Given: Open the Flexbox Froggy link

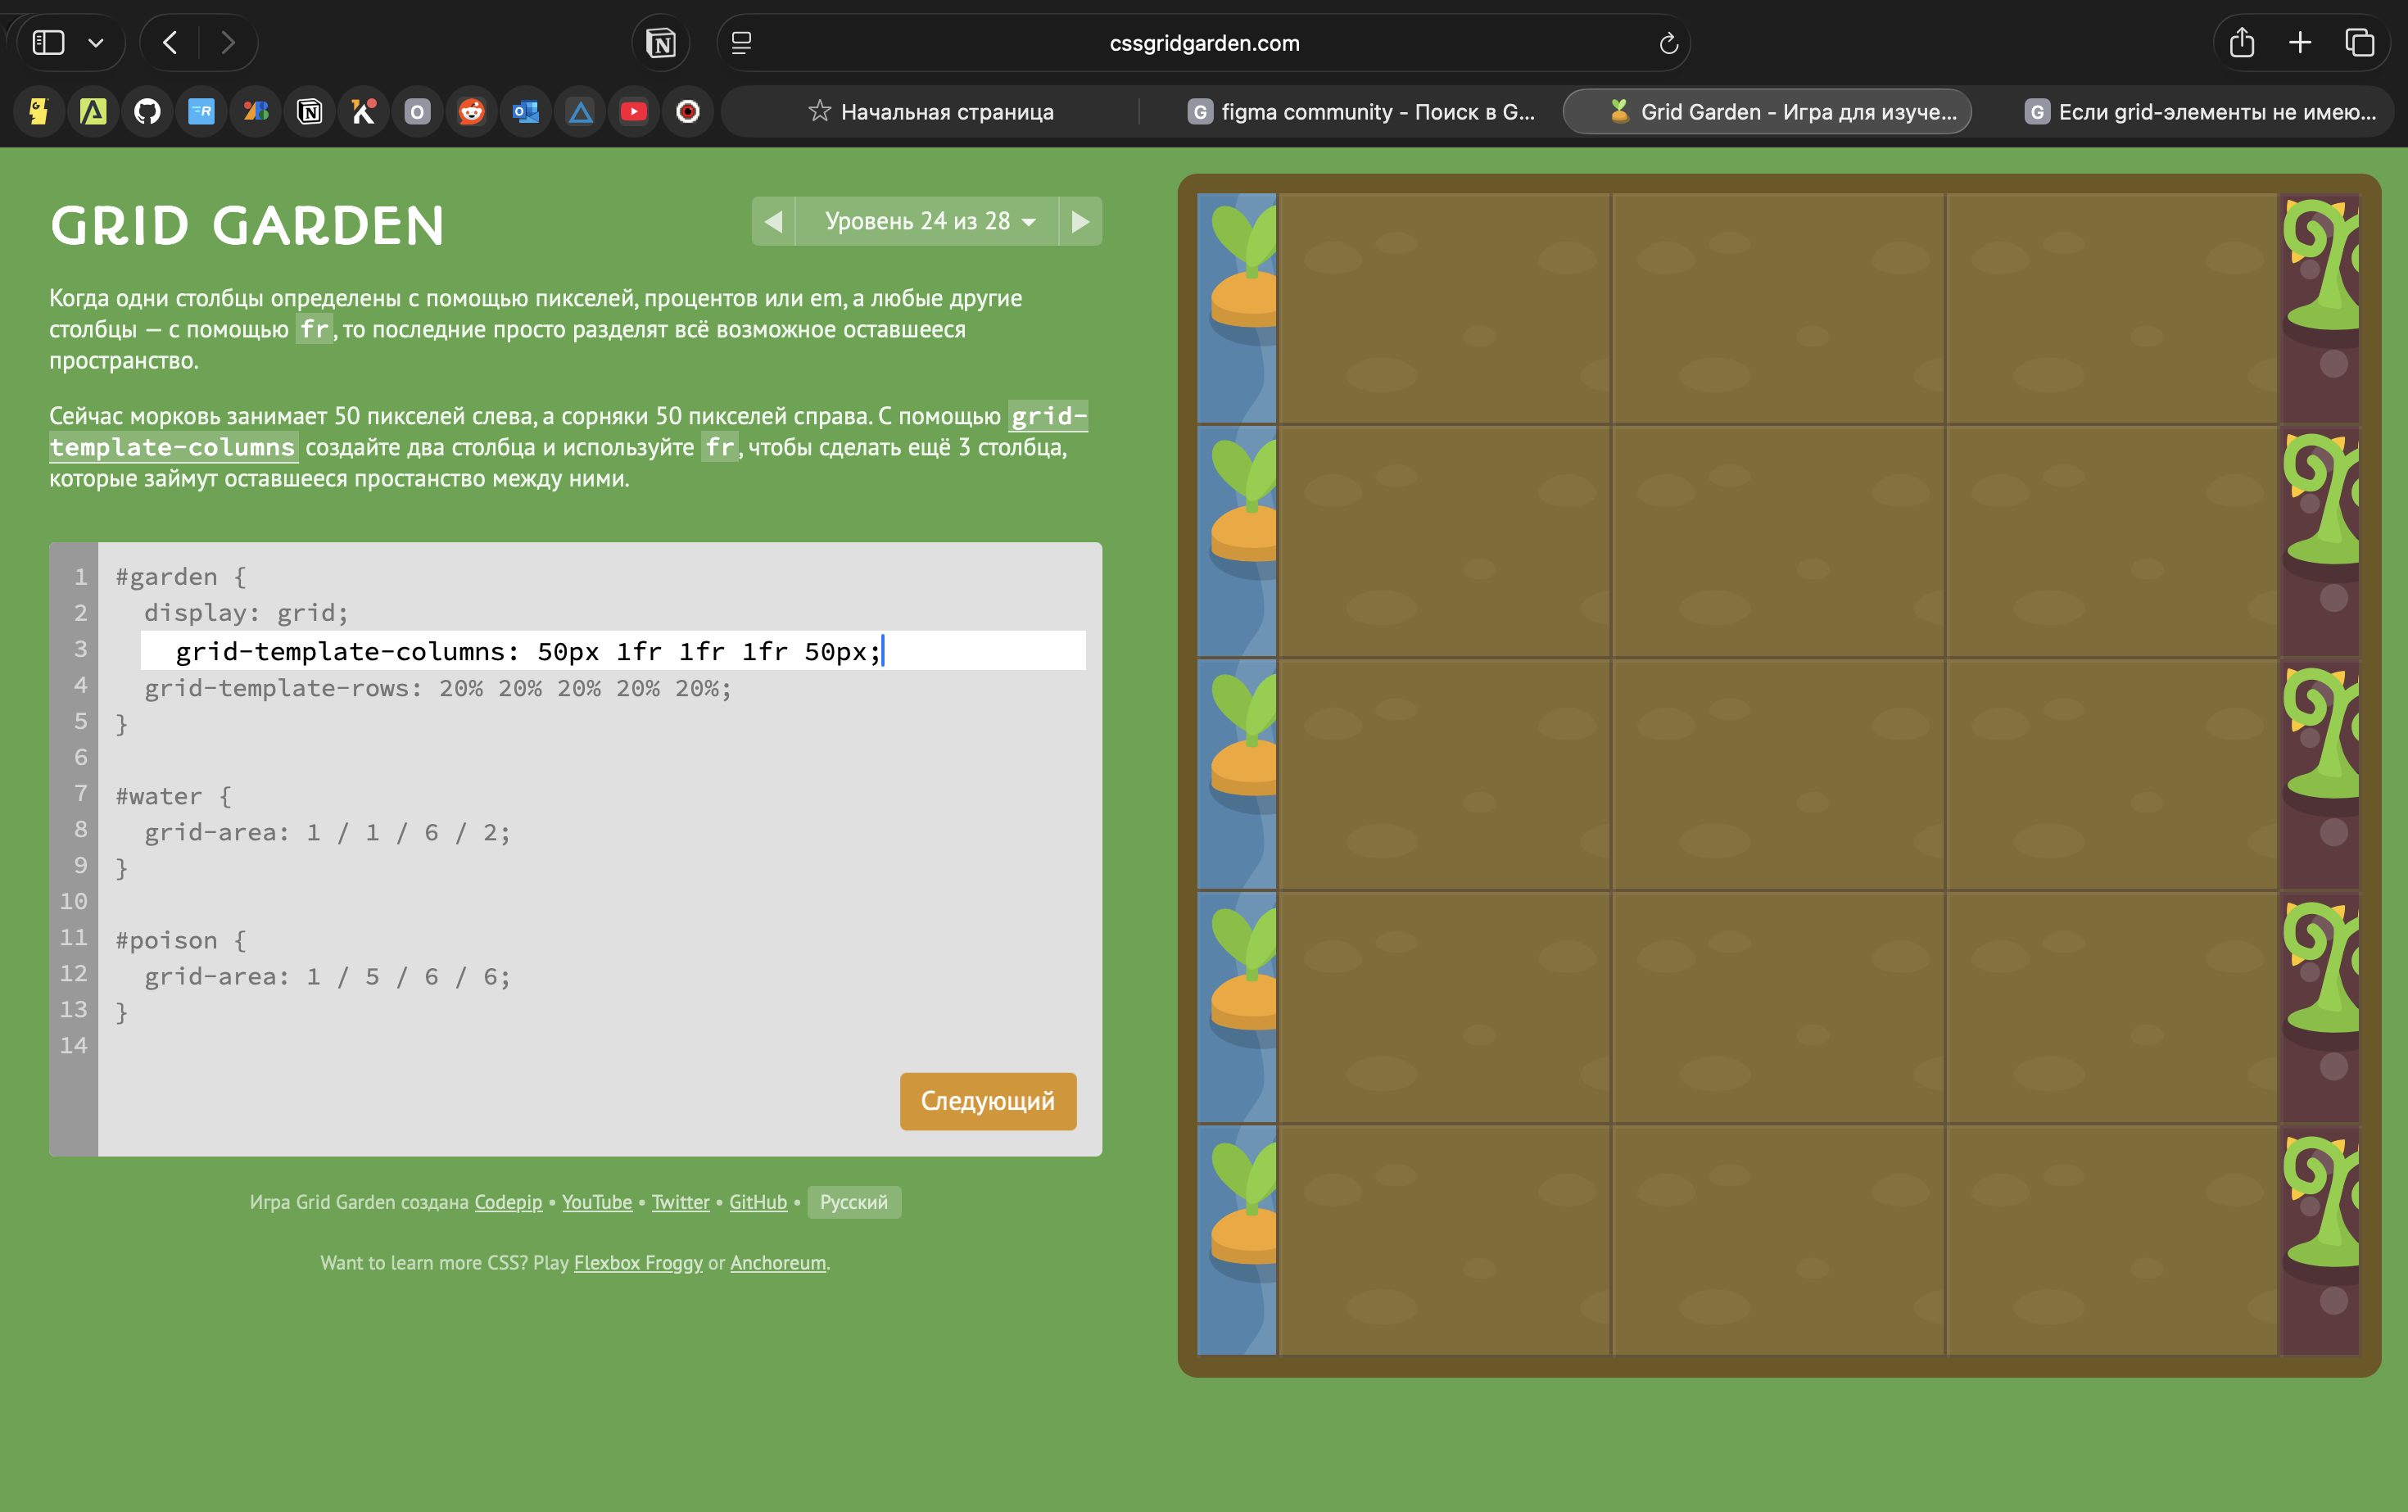Looking at the screenshot, I should point(638,1262).
